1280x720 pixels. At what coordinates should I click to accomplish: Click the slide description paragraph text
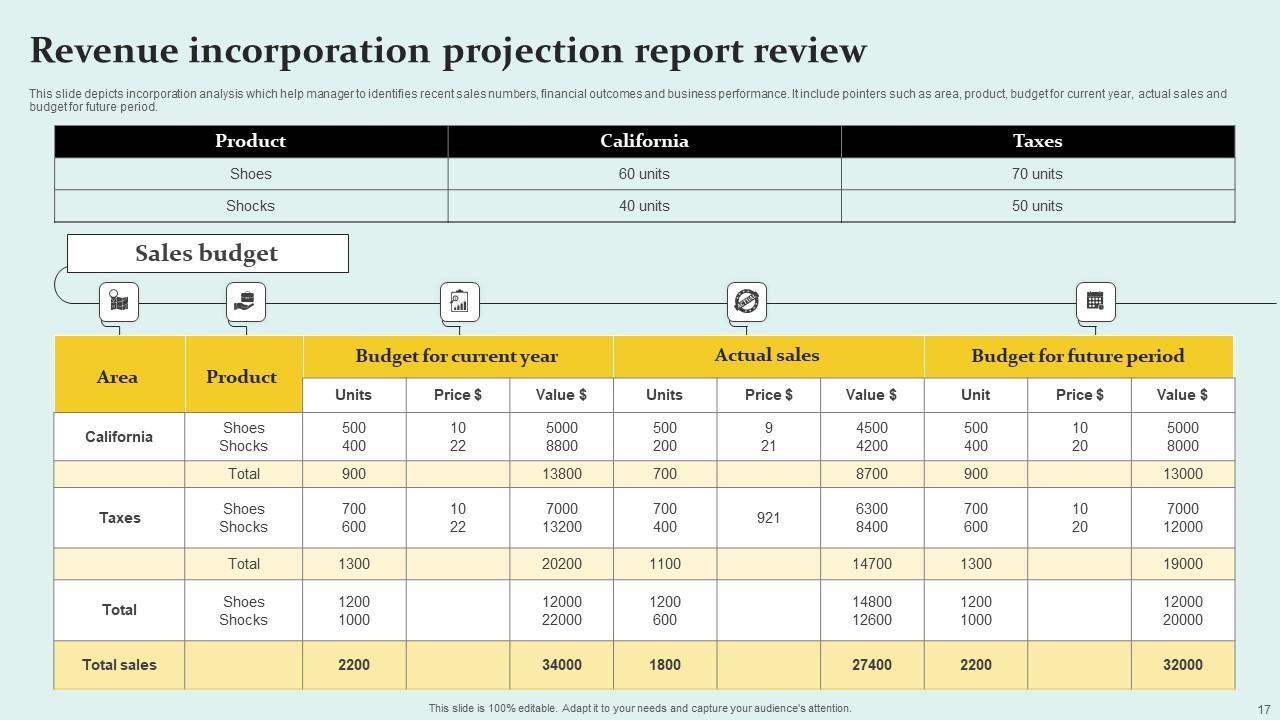tap(628, 100)
